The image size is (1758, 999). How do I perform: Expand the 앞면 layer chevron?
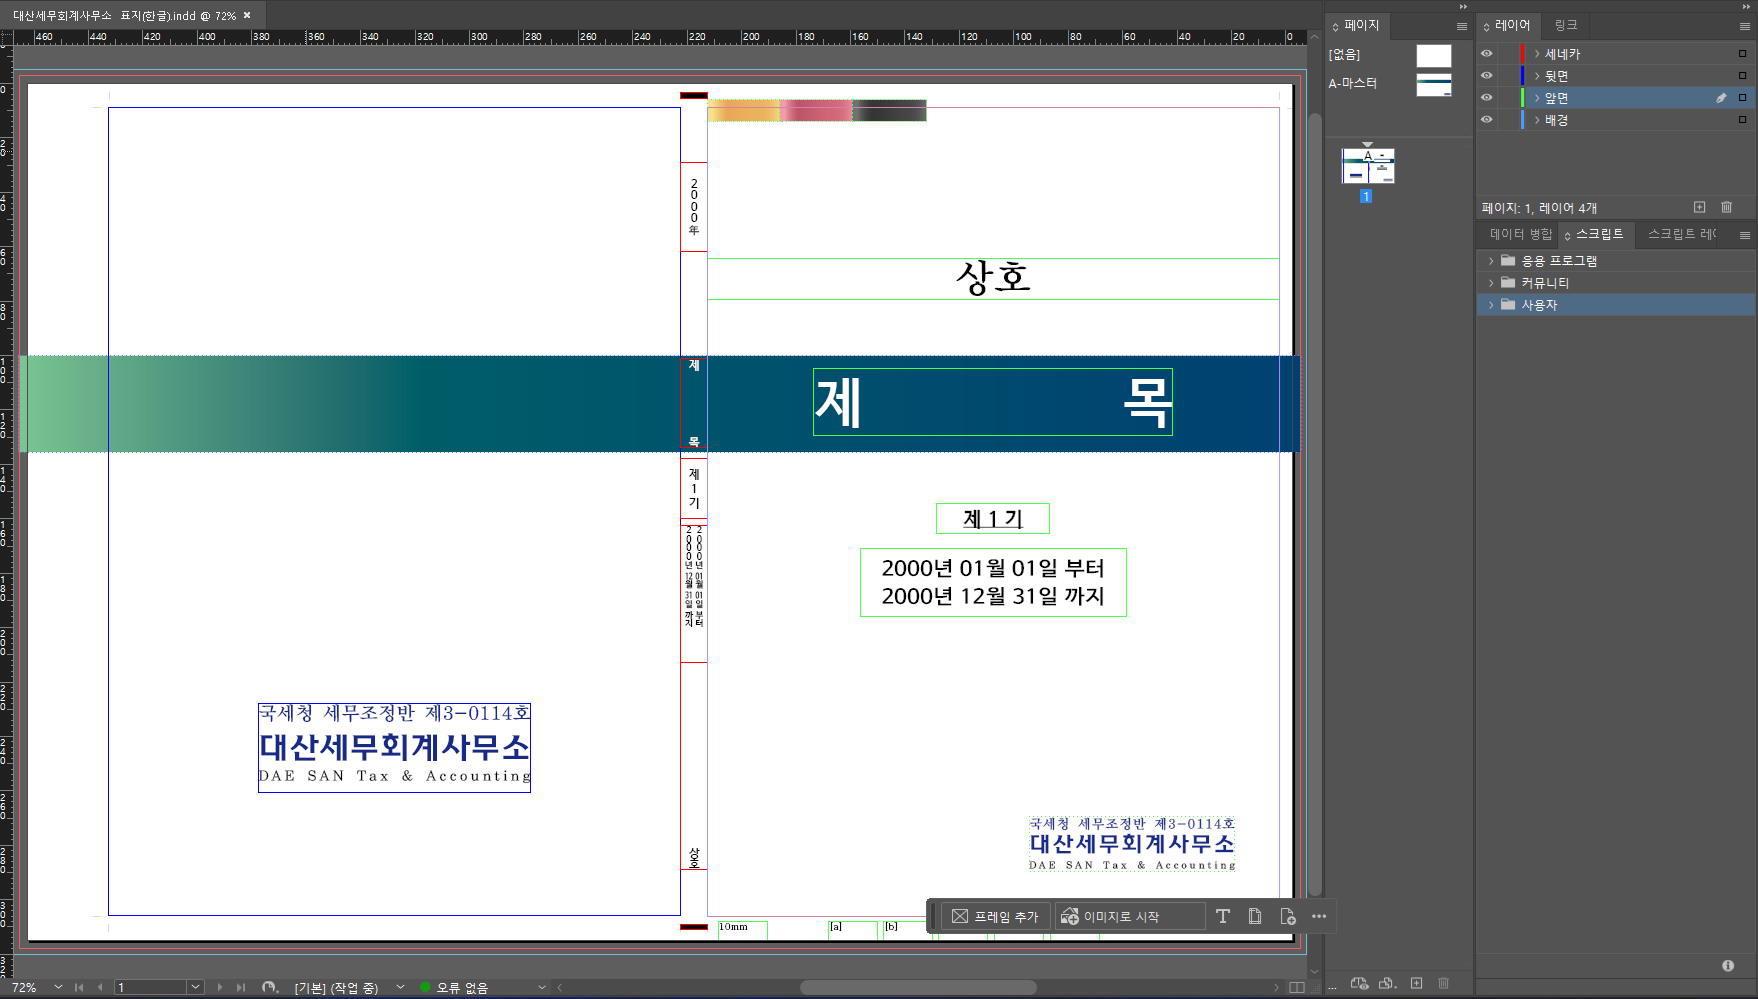click(1537, 97)
